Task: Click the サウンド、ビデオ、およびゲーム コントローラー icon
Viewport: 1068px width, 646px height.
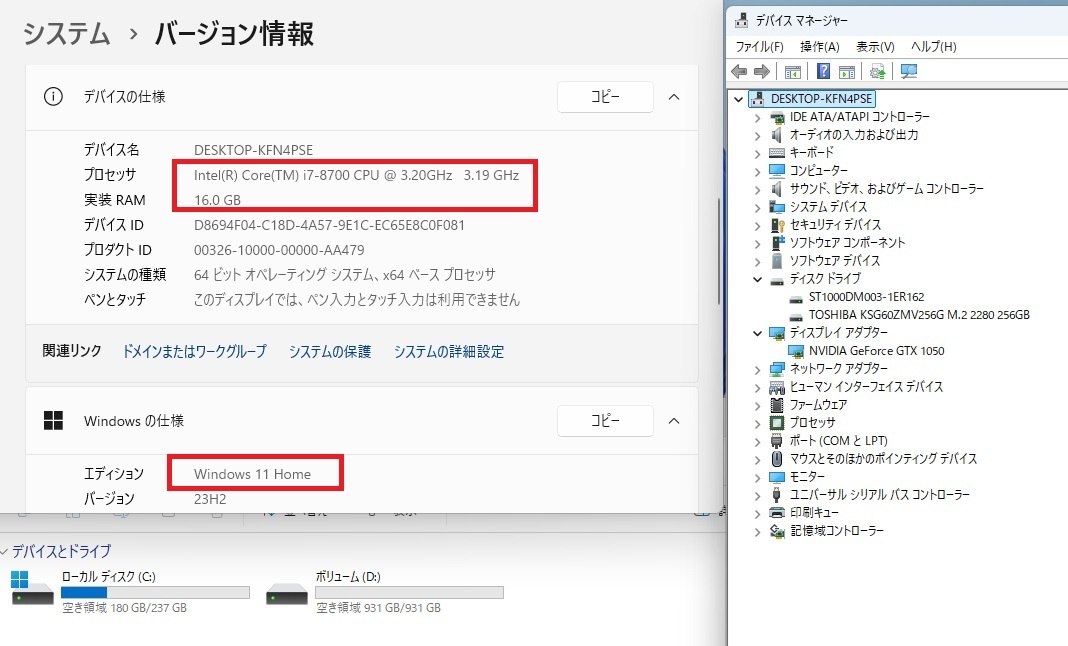Action: 776,189
